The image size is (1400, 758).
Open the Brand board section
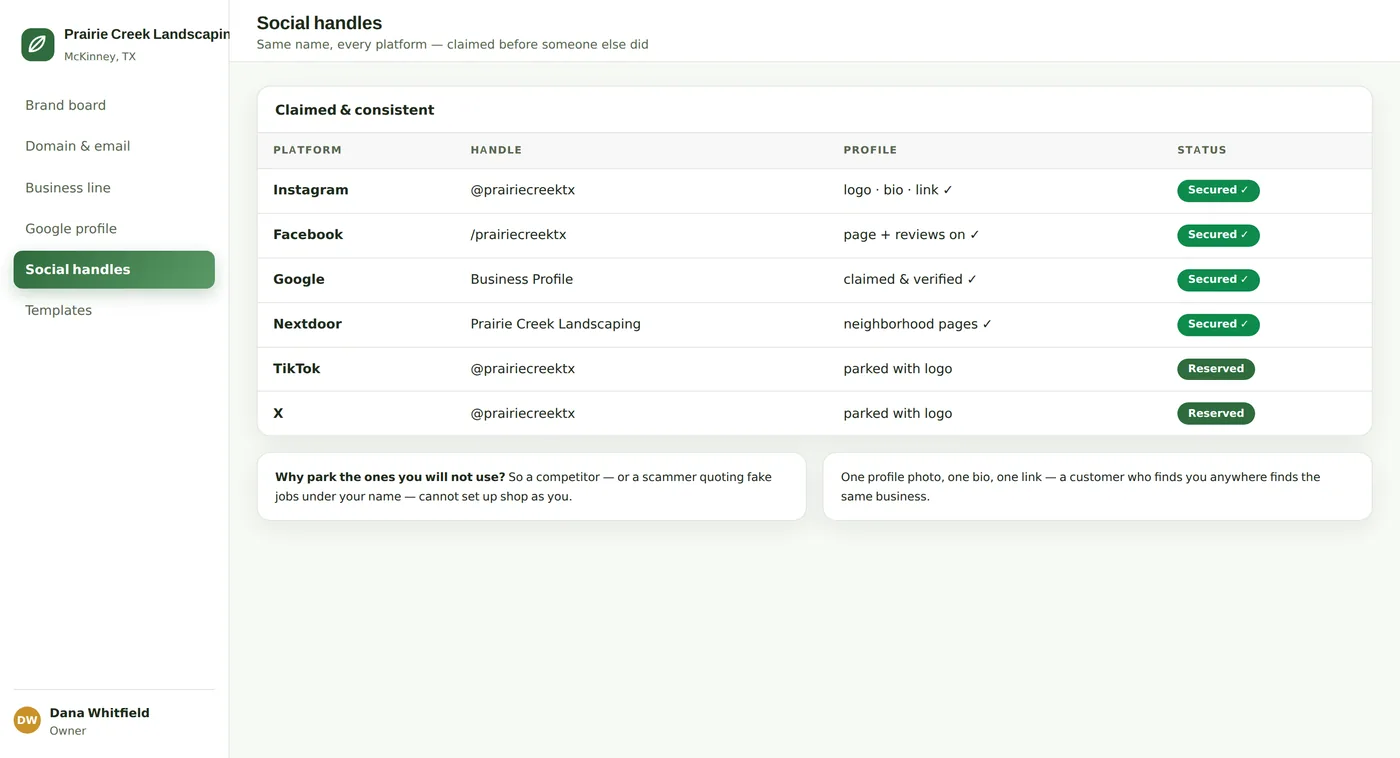pyautogui.click(x=114, y=105)
